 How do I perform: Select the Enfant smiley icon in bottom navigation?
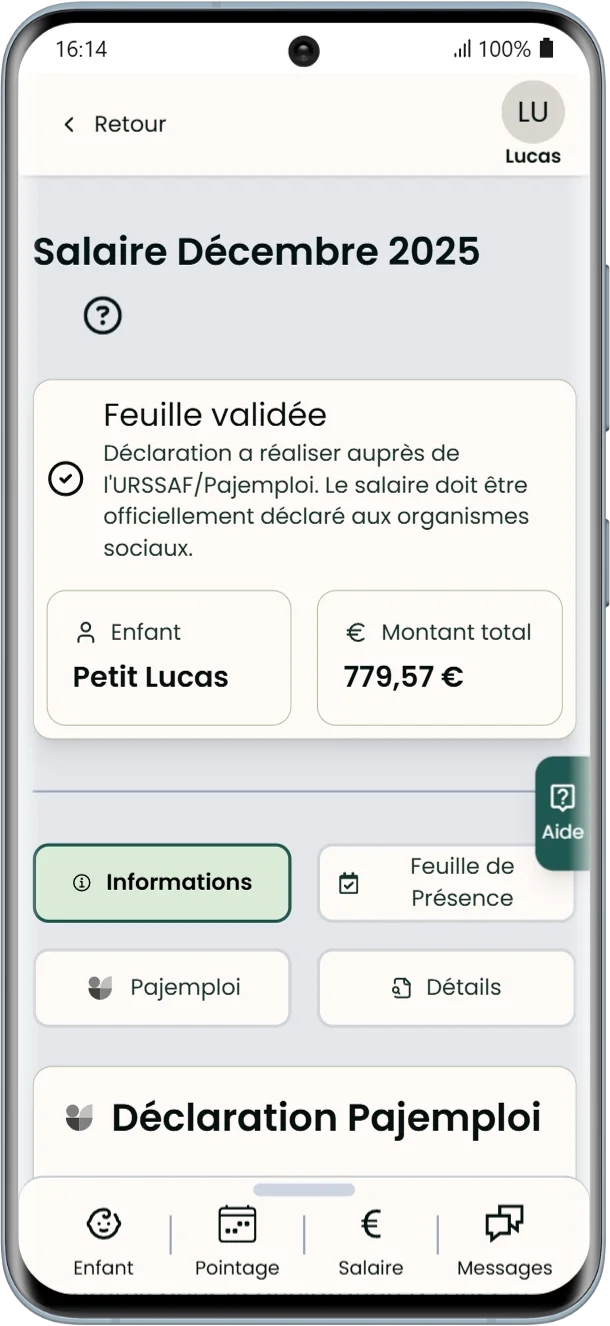[x=103, y=1223]
